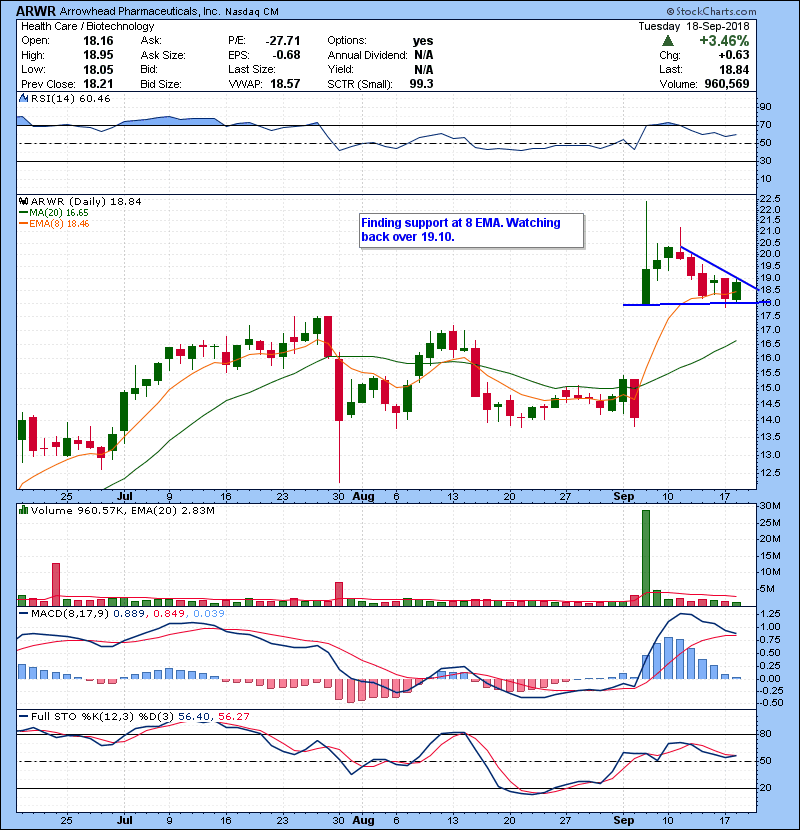Click the date Tuesday 18-Sep-2018

694,26
